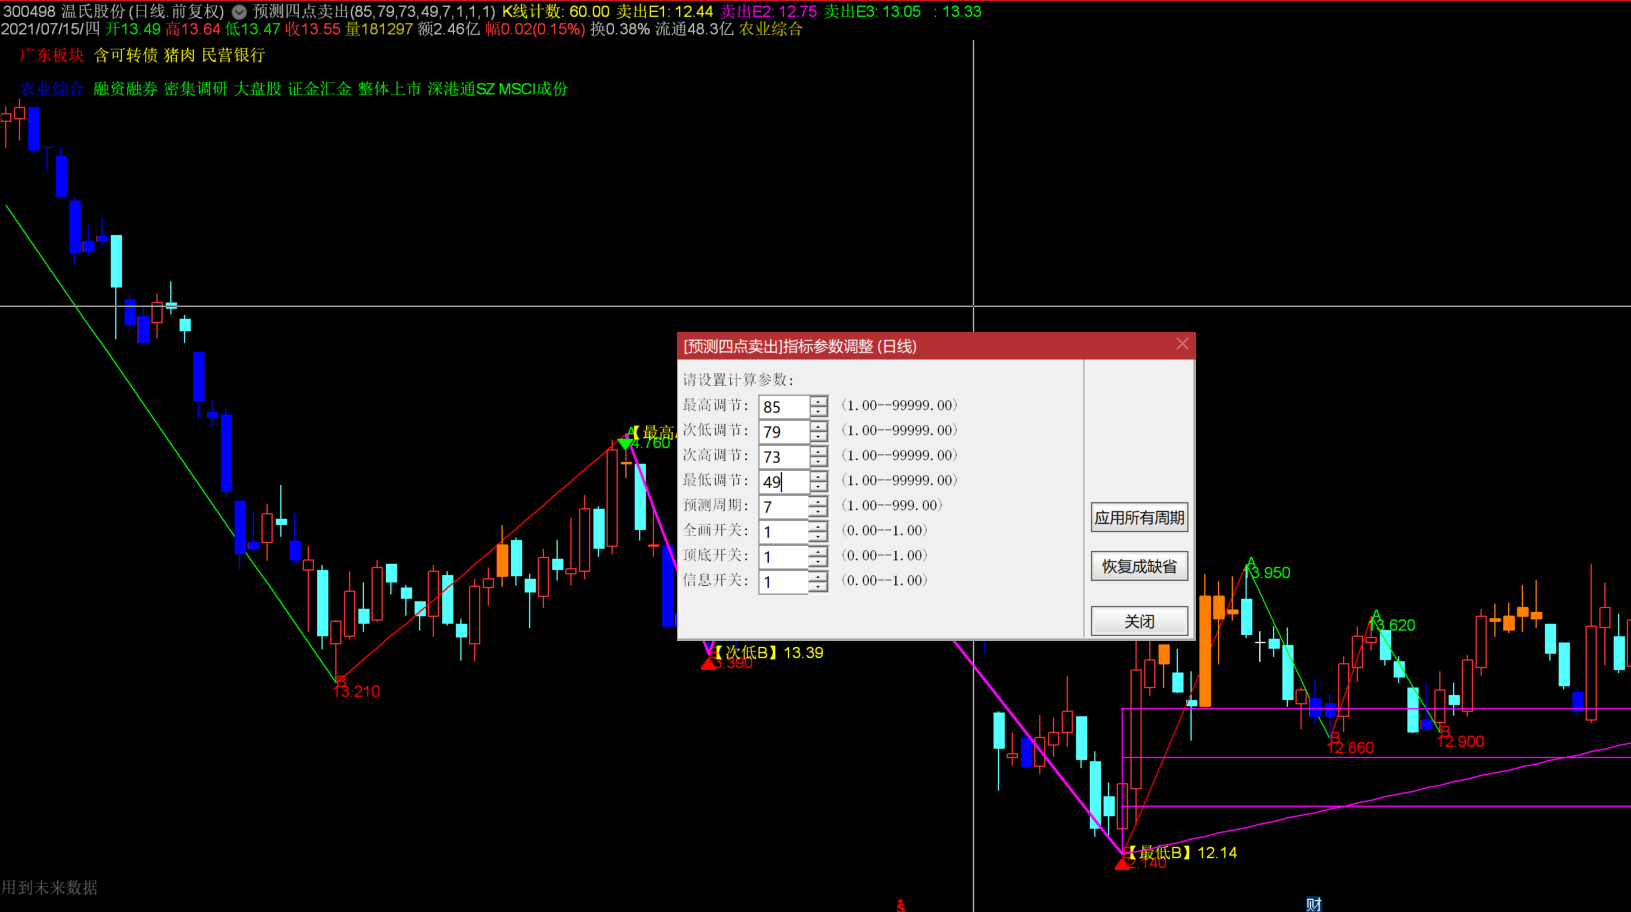Open the 密集调研 tag

196,89
